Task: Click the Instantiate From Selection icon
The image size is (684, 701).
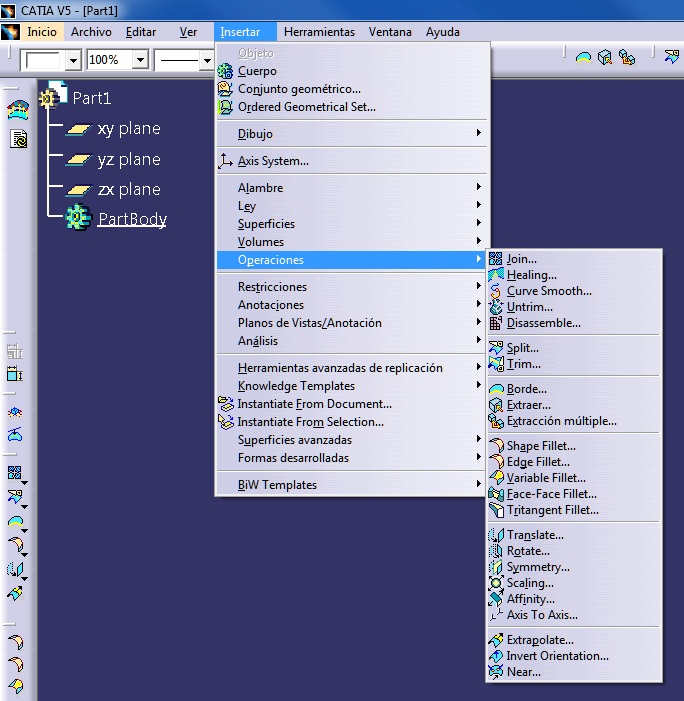Action: [x=226, y=422]
